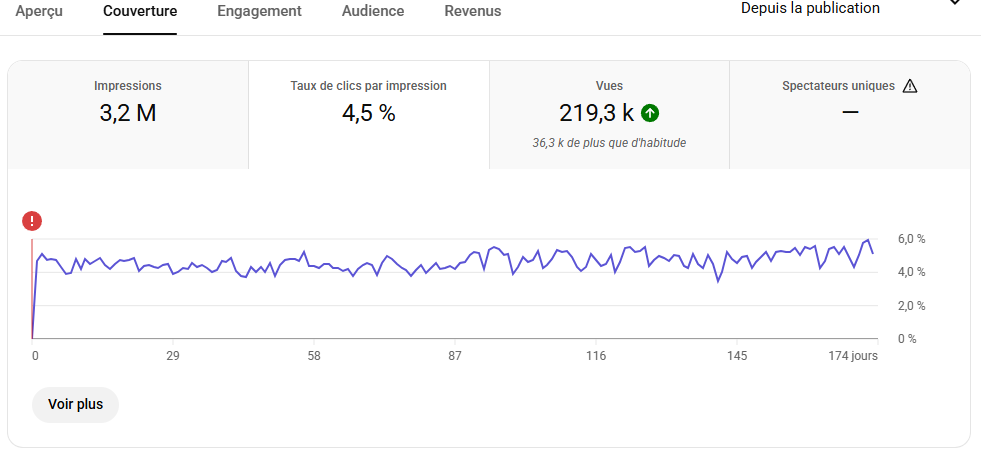Click the 58 x-axis label

pos(314,356)
